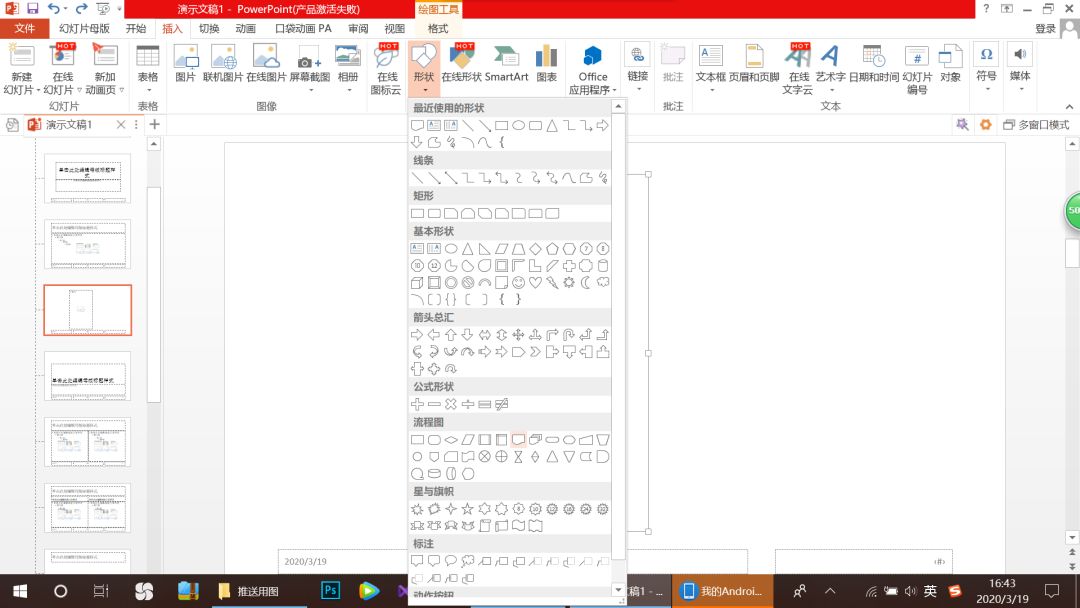The width and height of the screenshot is (1080, 608).
Task: Open Photoshop from the Windows taskbar
Action: click(330, 590)
